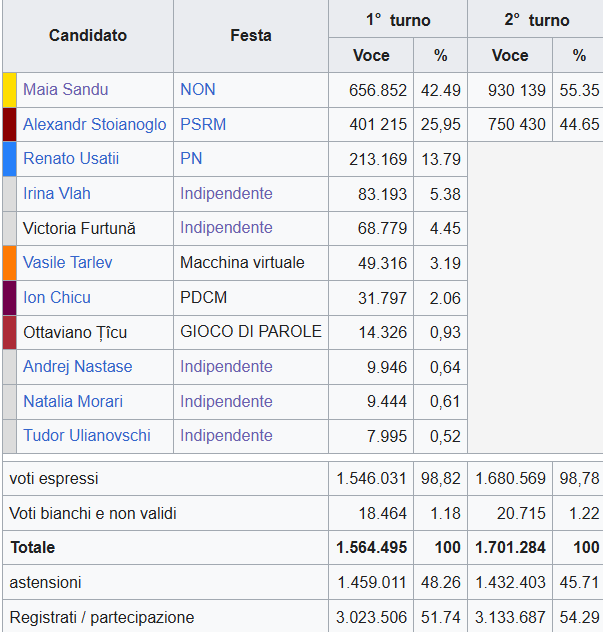This screenshot has height=632, width=603.
Task: Click the blue swatch beside Renato Usatii
Action: click(10, 159)
